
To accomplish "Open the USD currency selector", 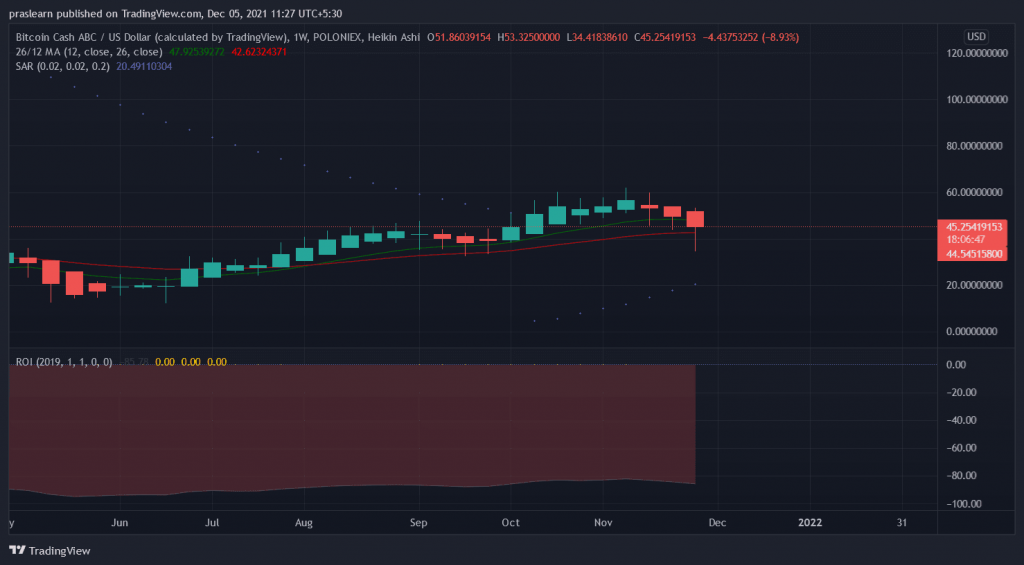I will pos(975,37).
